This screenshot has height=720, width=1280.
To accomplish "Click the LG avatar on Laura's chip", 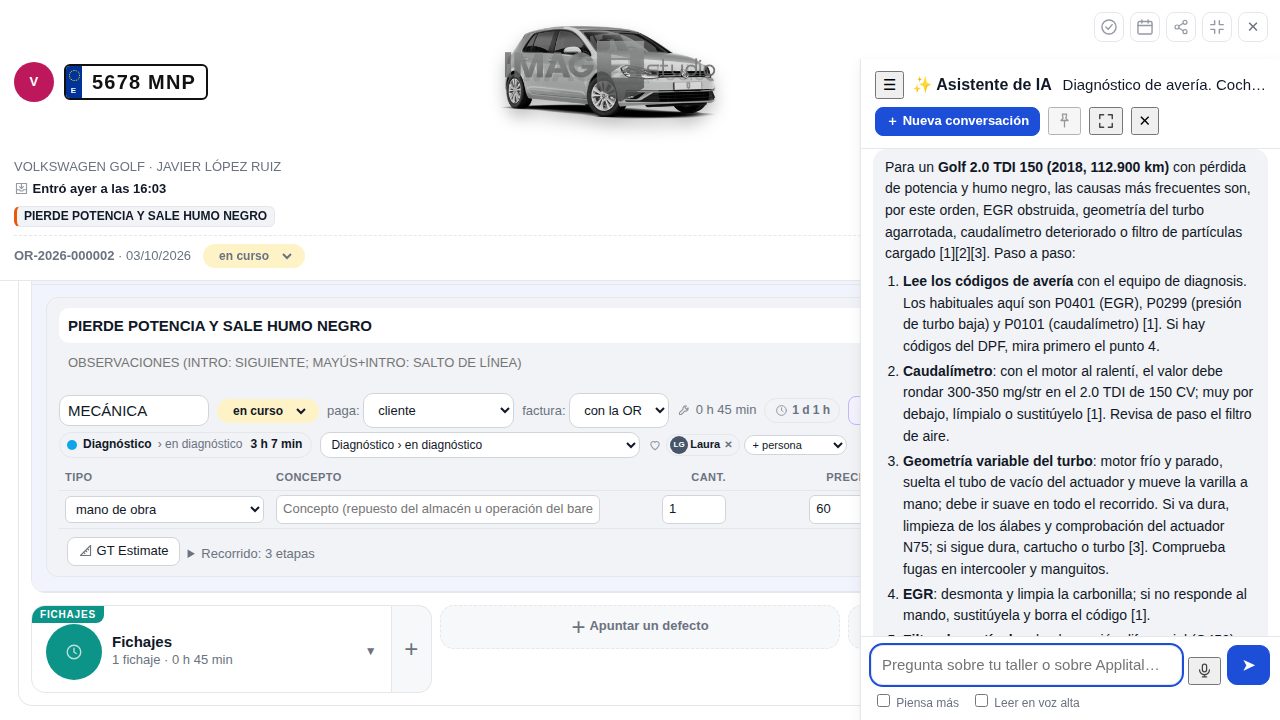I will 679,445.
